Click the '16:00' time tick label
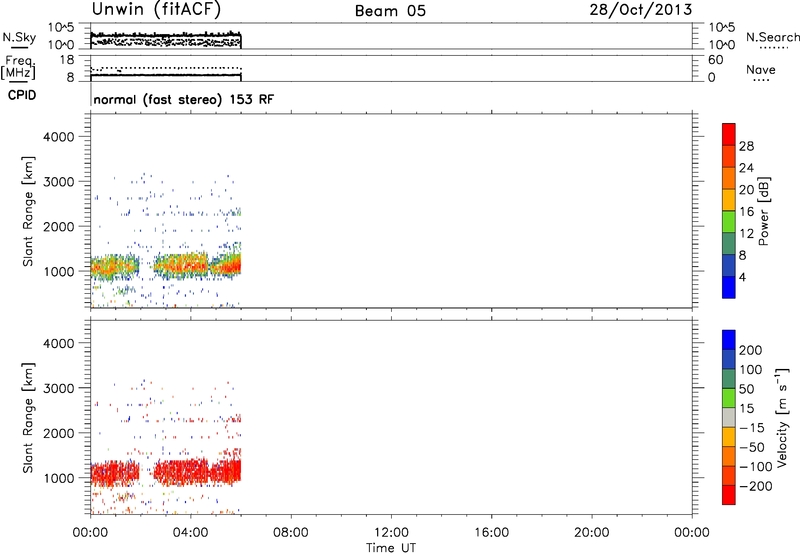The height and width of the screenshot is (554, 800). pyautogui.click(x=491, y=533)
